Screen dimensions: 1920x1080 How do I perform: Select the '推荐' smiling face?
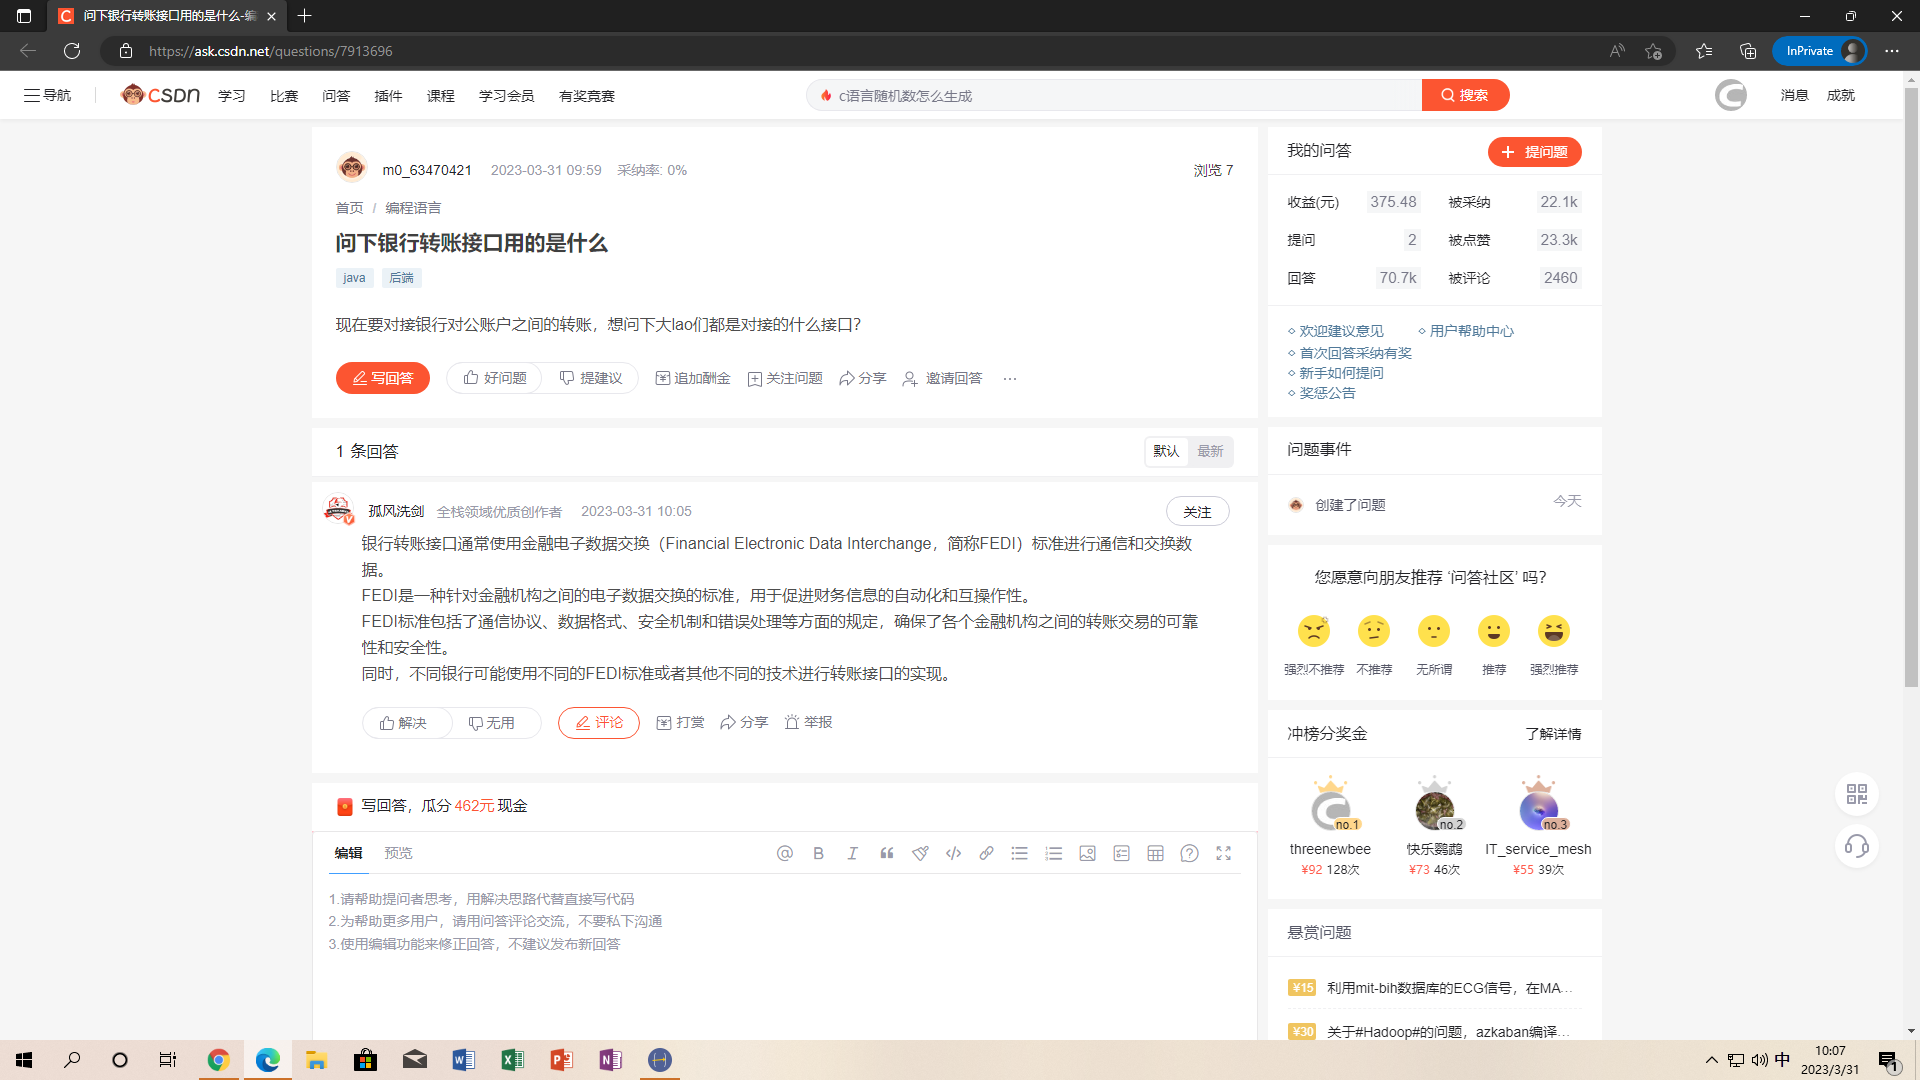pos(1494,631)
